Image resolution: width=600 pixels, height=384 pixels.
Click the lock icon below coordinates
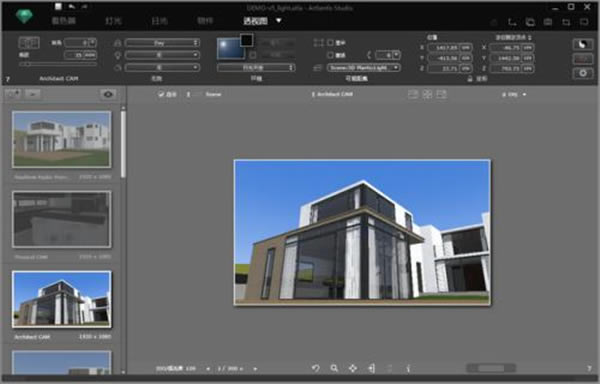tap(470, 78)
